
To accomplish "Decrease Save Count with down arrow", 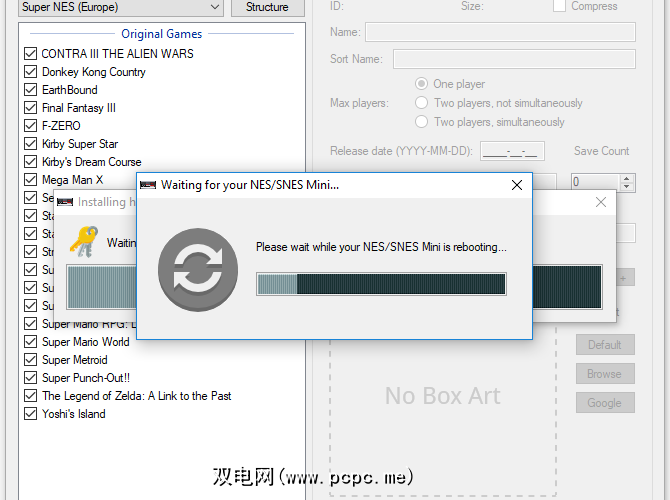I will (x=626, y=186).
